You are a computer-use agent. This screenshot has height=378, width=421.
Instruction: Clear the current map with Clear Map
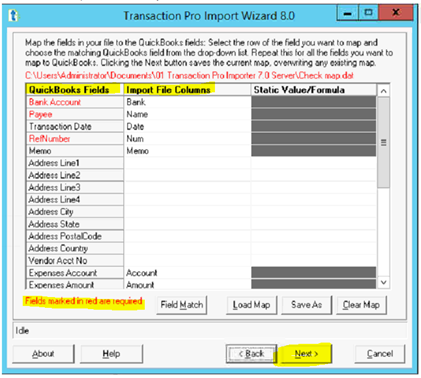361,305
